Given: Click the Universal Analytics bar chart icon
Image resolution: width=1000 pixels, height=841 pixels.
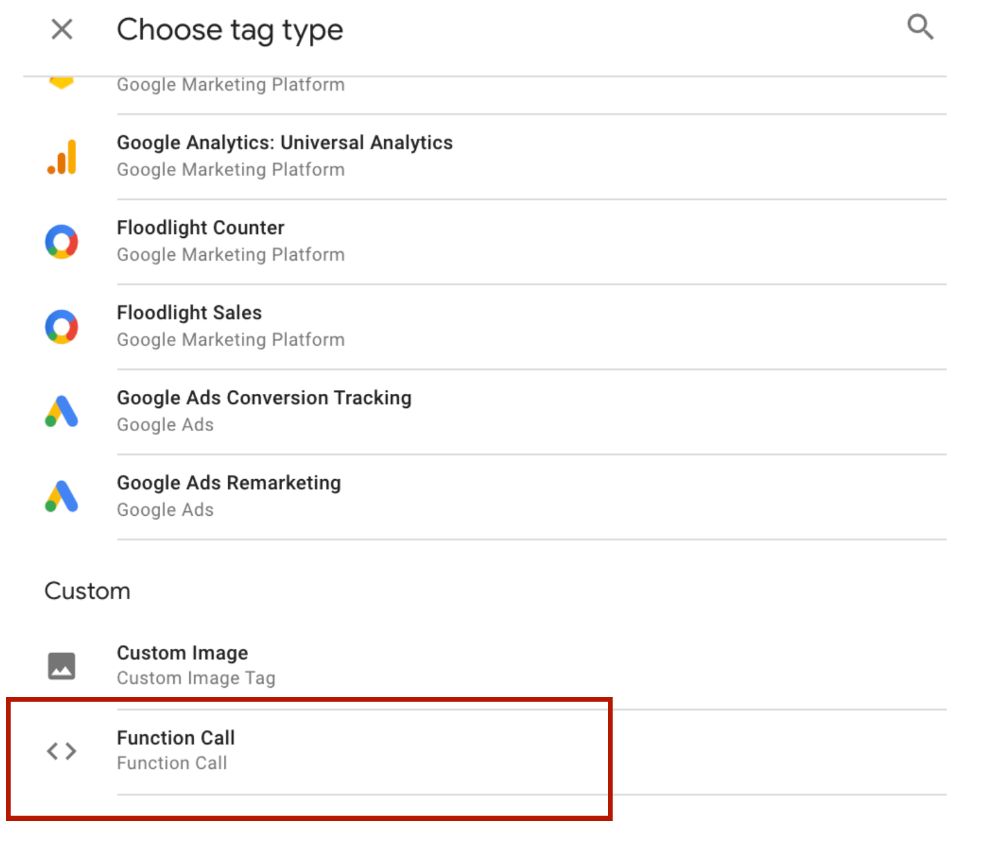Looking at the screenshot, I should 62,157.
